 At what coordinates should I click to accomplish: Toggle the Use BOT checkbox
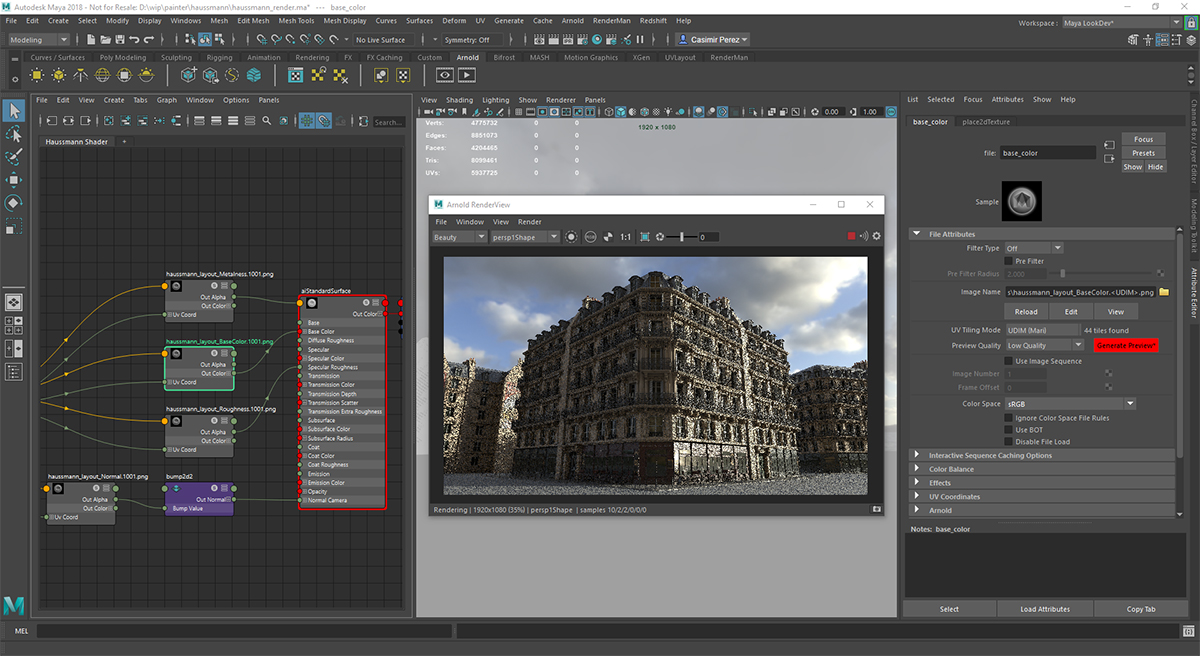pos(1008,430)
